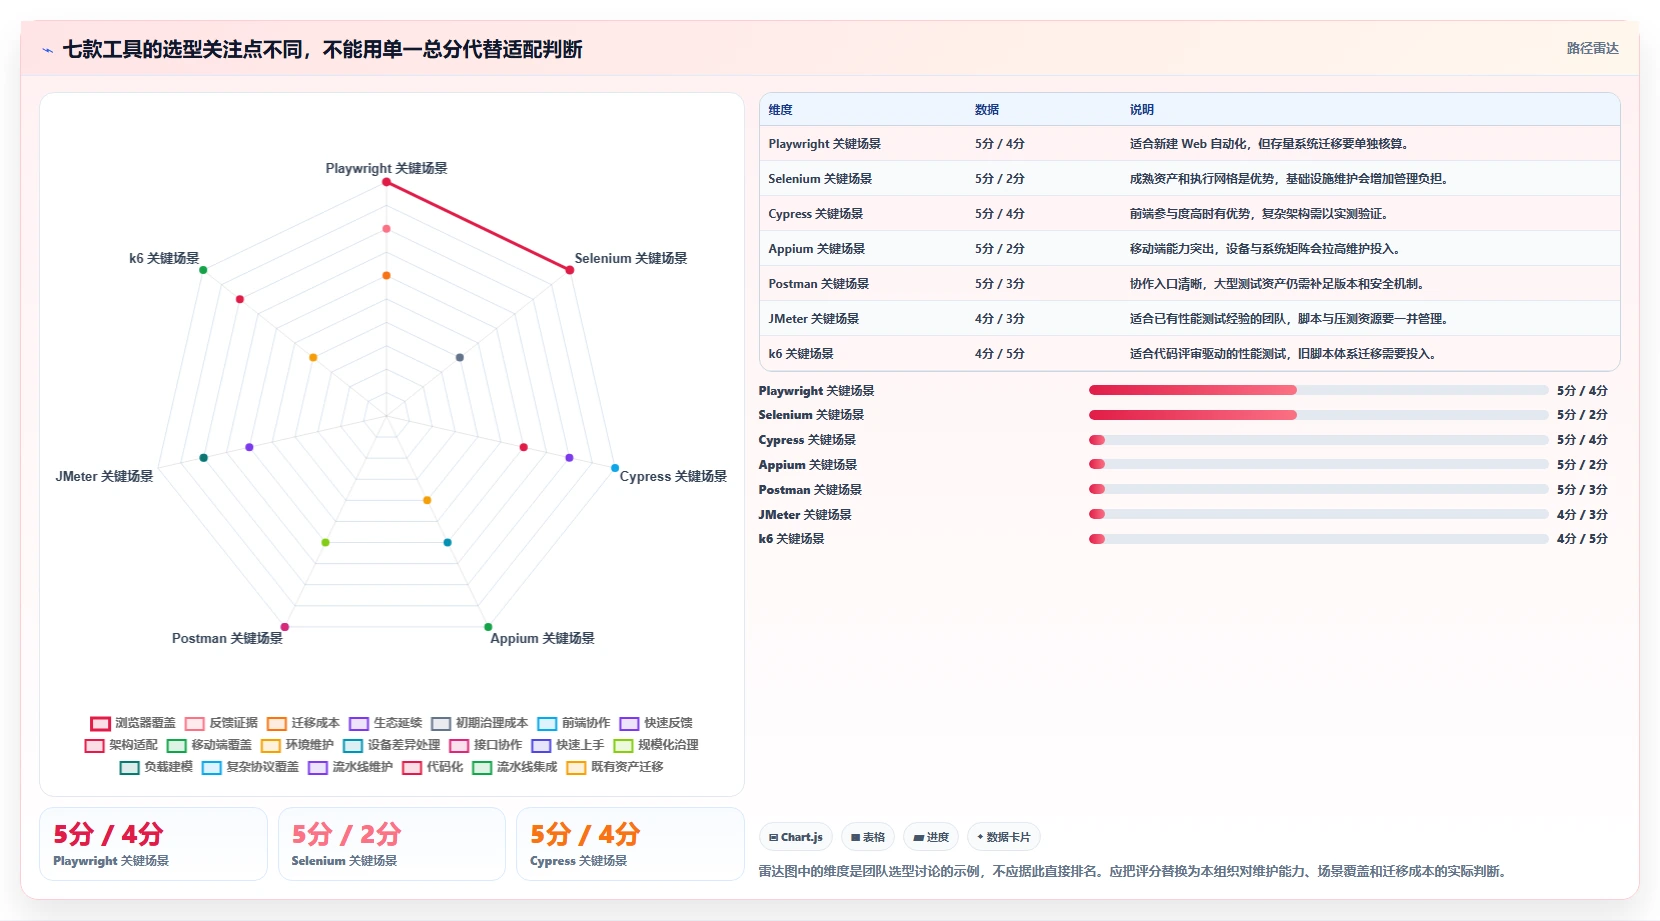Viewport: 1660px width, 921px height.
Task: Click the Appium 关键场景 radar axis label
Action: click(x=542, y=638)
